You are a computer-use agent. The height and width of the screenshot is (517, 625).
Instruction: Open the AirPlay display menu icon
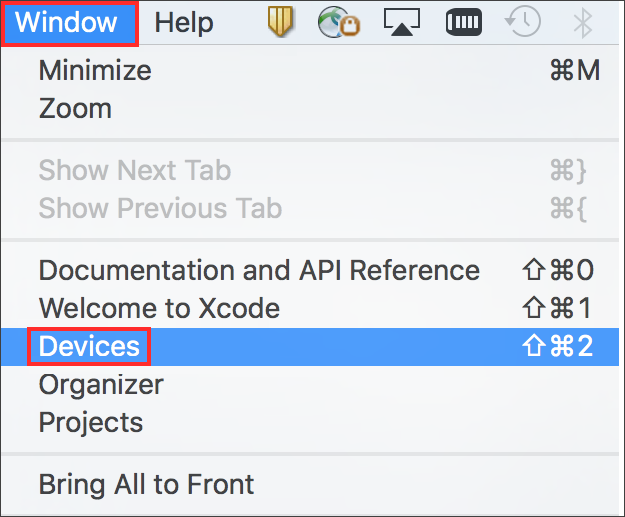click(401, 22)
